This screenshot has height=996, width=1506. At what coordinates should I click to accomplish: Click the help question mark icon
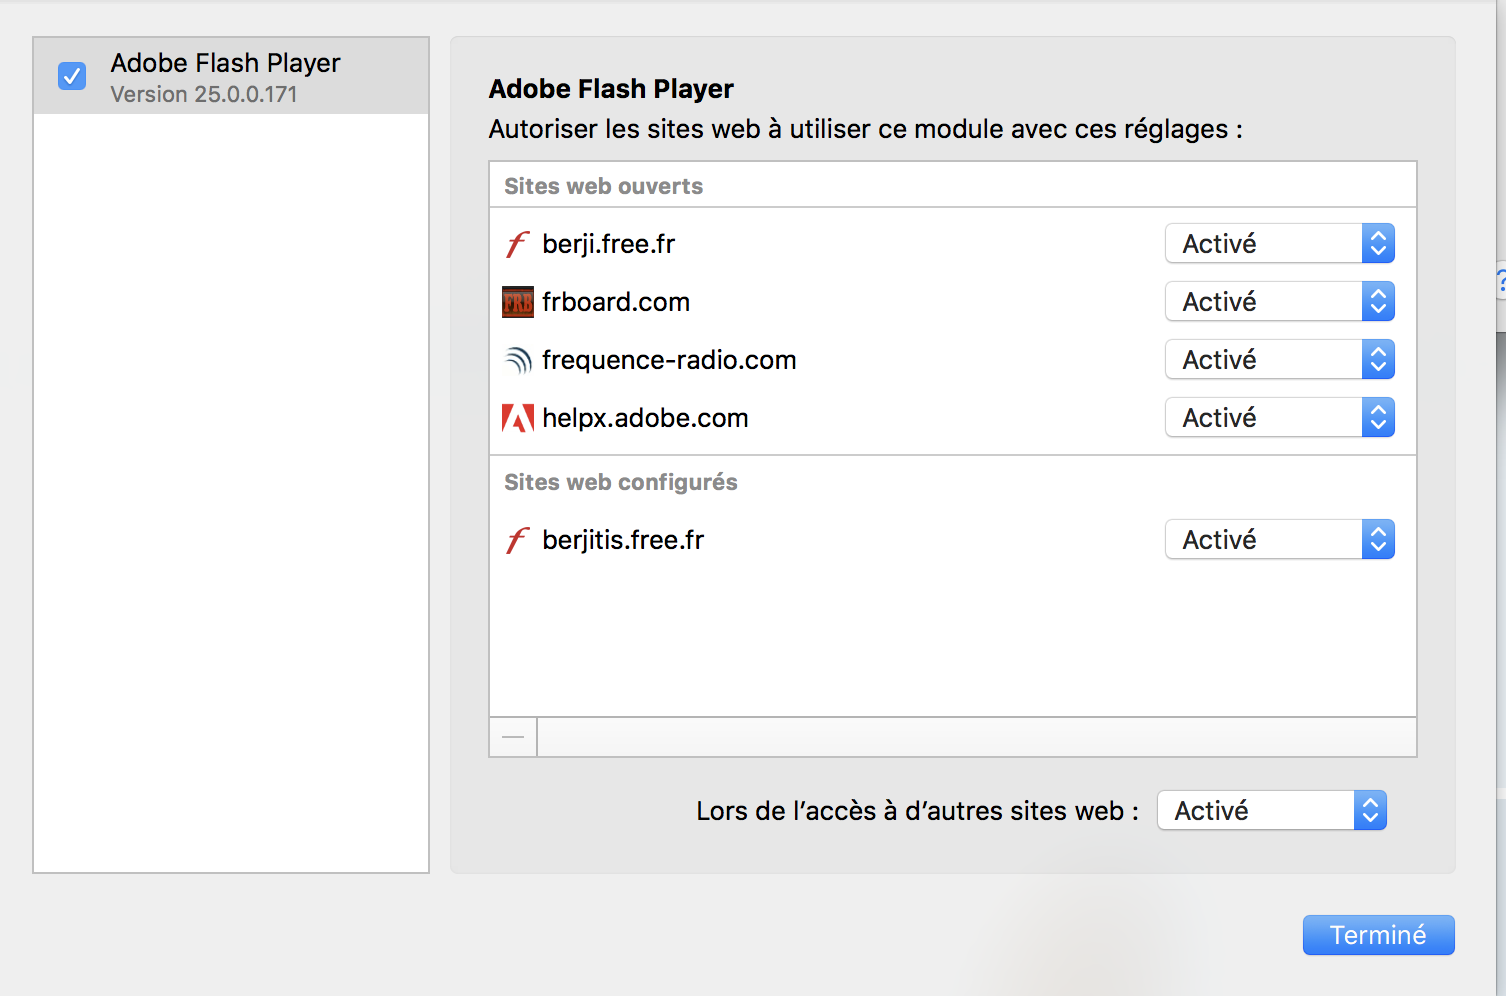click(1500, 282)
